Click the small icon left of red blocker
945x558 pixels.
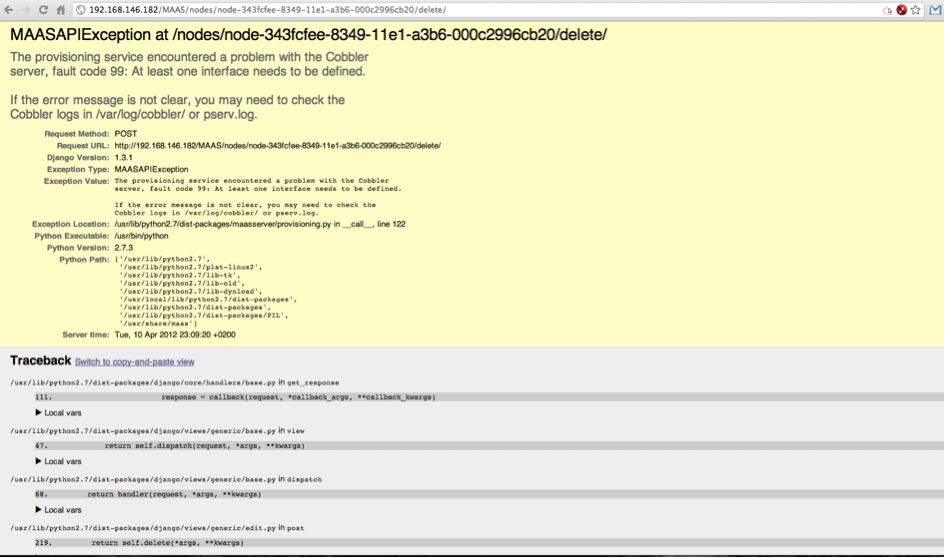pyautogui.click(x=887, y=10)
